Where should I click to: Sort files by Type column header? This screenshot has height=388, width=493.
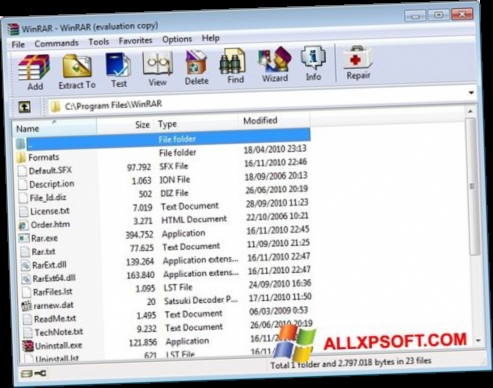click(x=196, y=123)
